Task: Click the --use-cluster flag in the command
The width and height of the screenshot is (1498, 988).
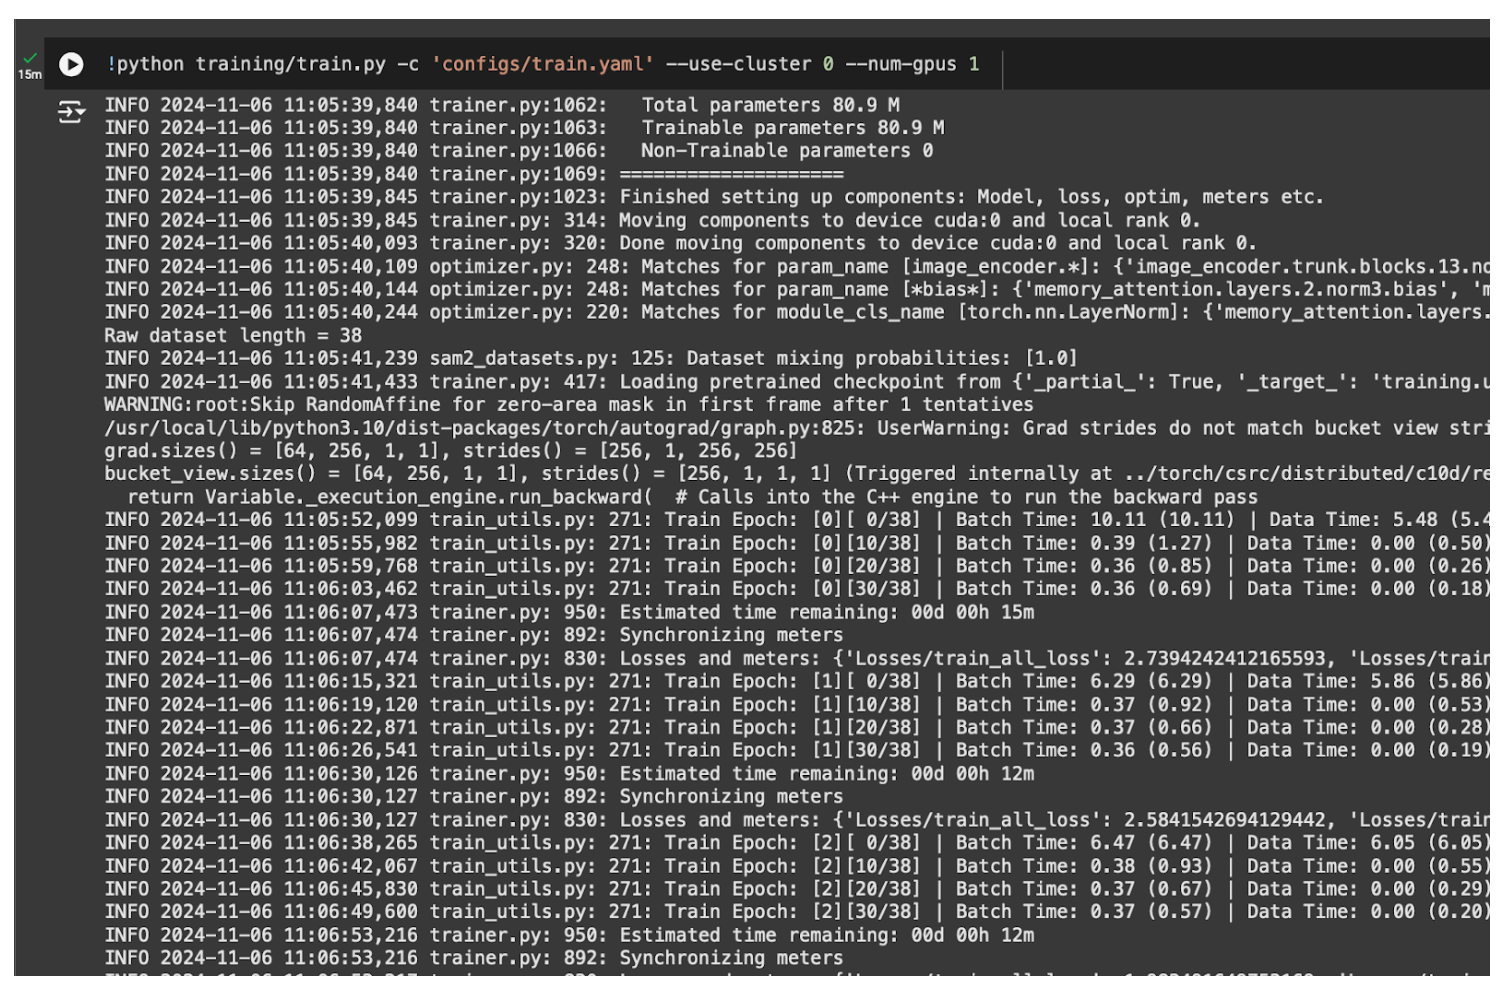Action: tap(738, 64)
